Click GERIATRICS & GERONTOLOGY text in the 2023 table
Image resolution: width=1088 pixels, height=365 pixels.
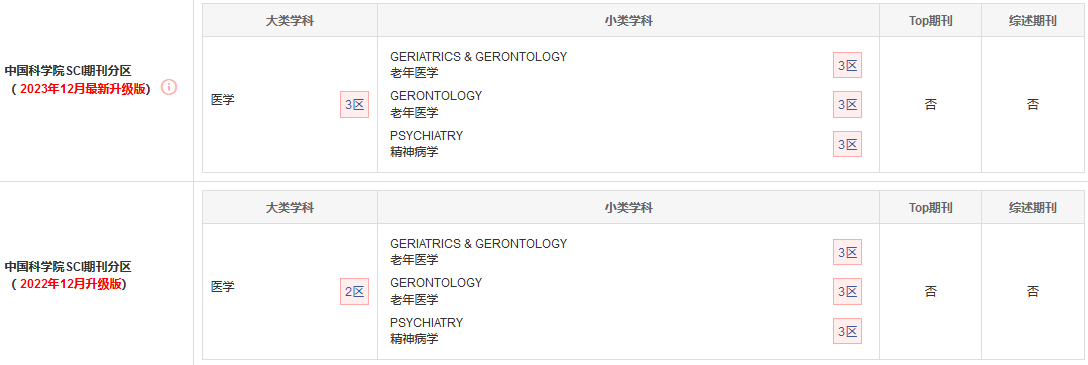pyautogui.click(x=479, y=57)
